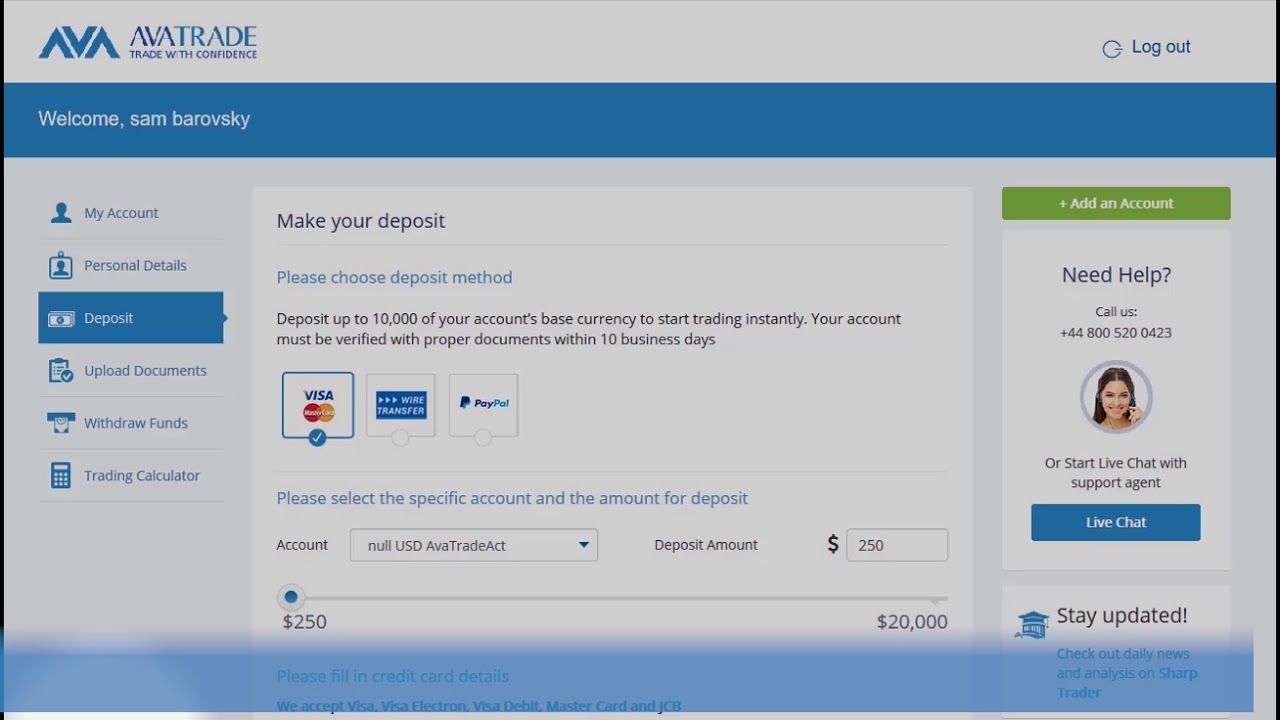
Task: Click the Log out arrow icon
Action: click(x=1112, y=49)
